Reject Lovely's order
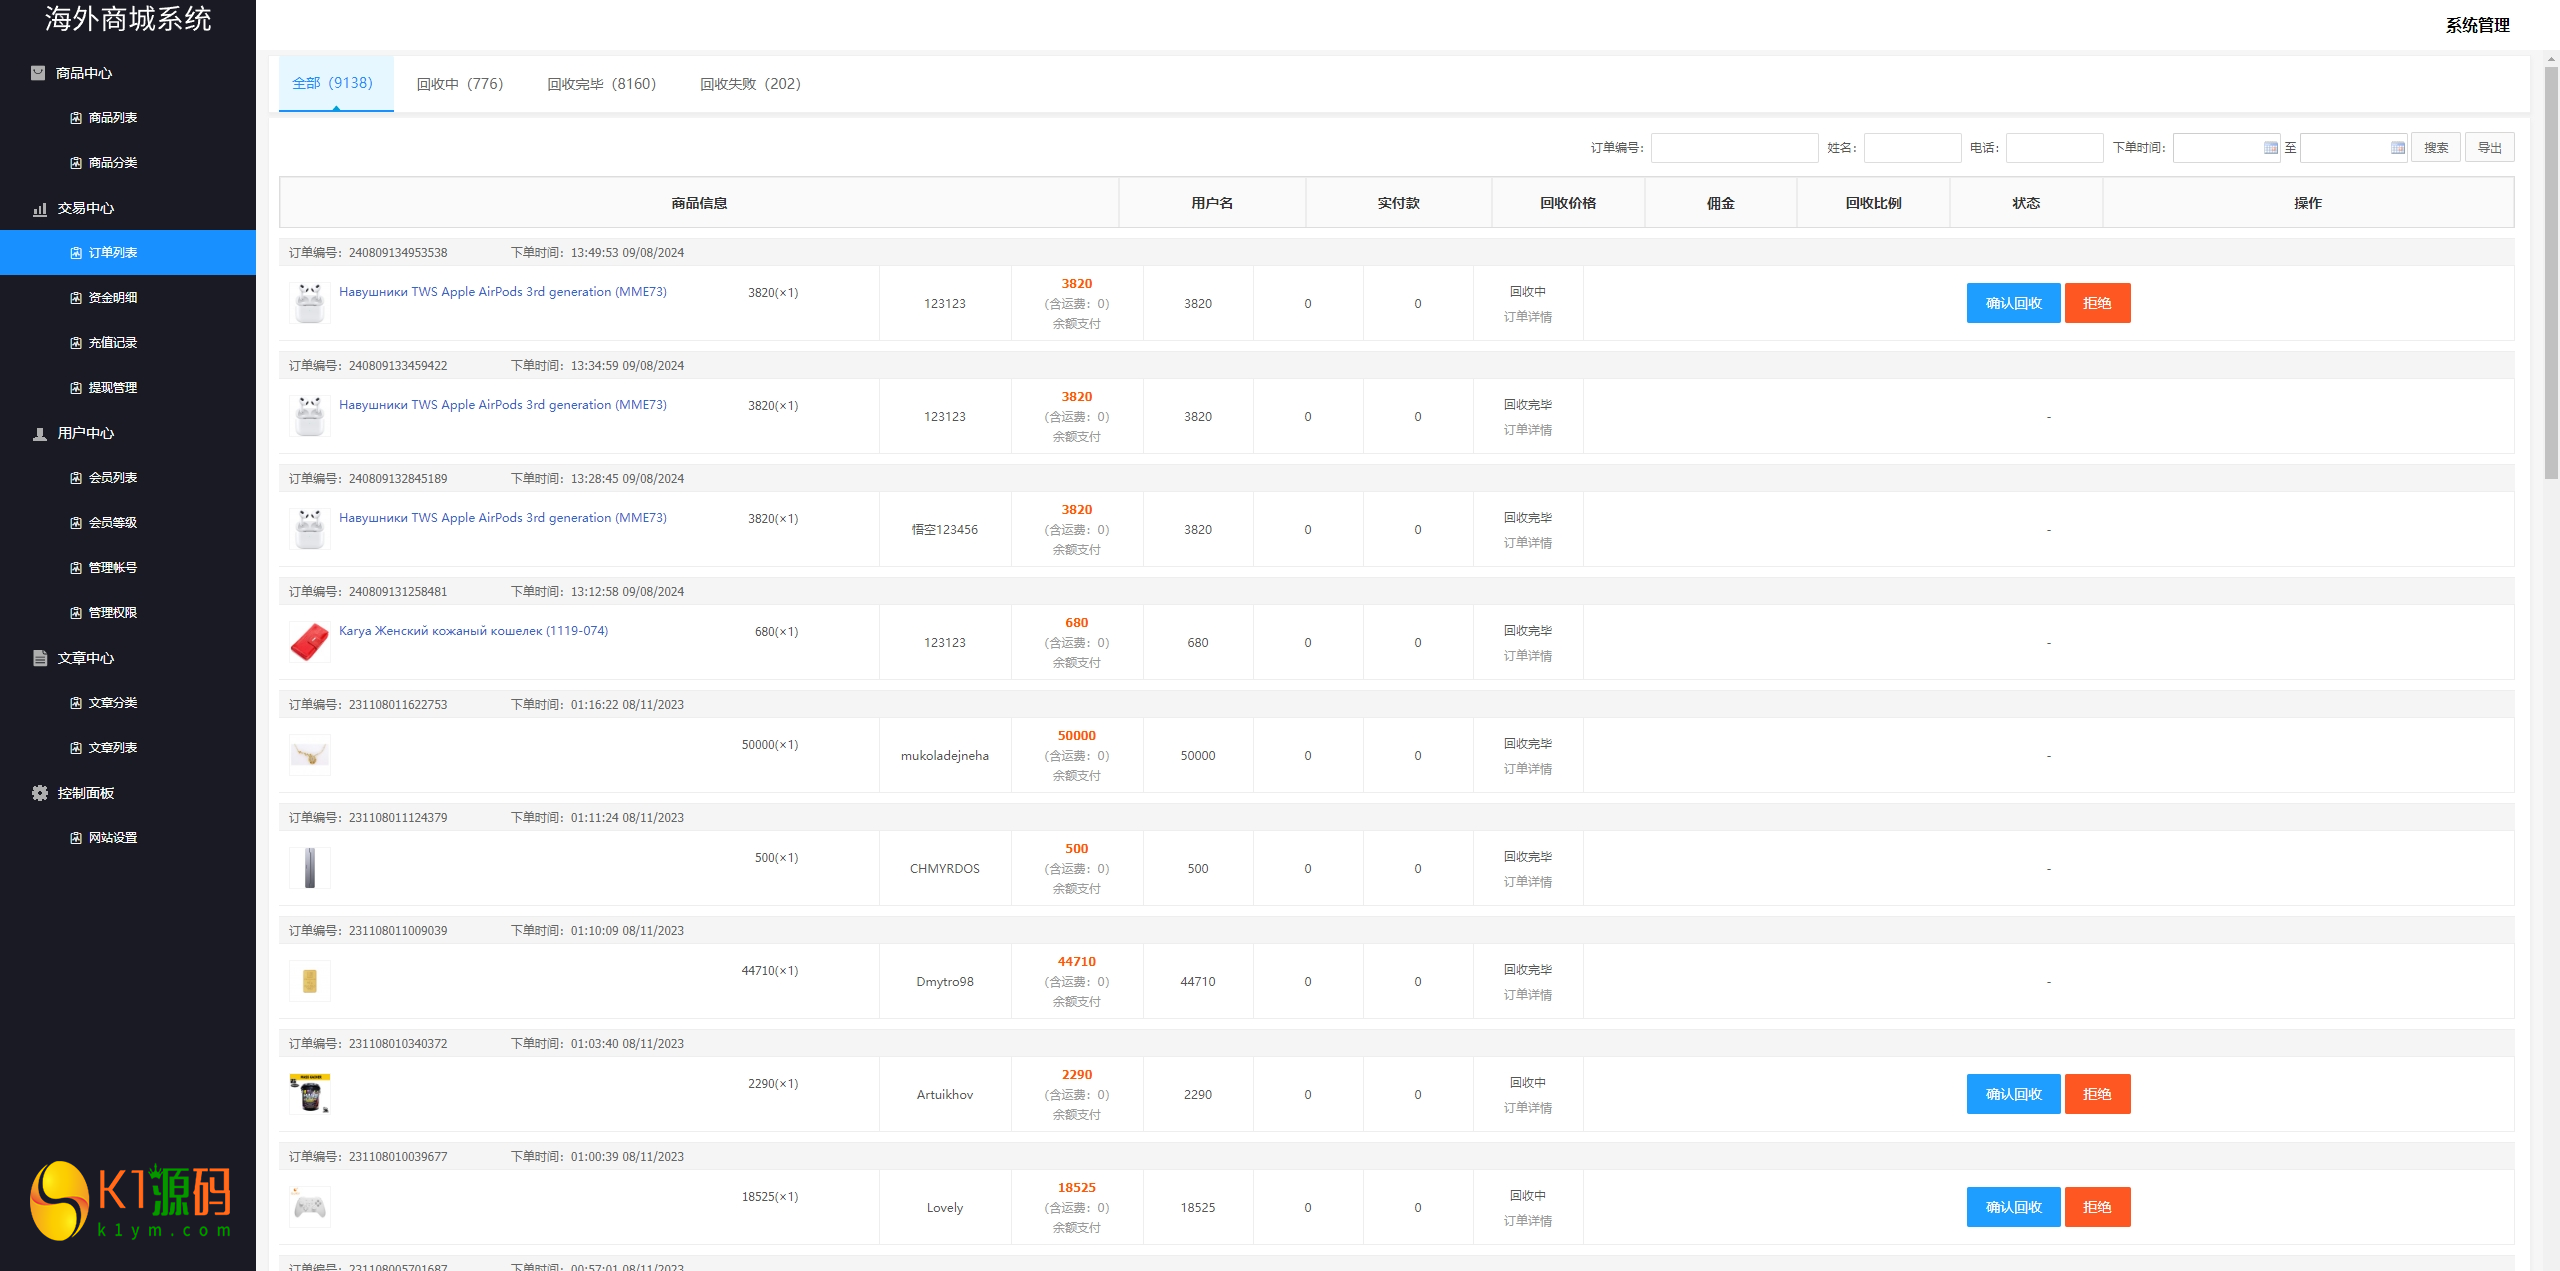Viewport: 2560px width, 1271px height. [x=2097, y=1207]
